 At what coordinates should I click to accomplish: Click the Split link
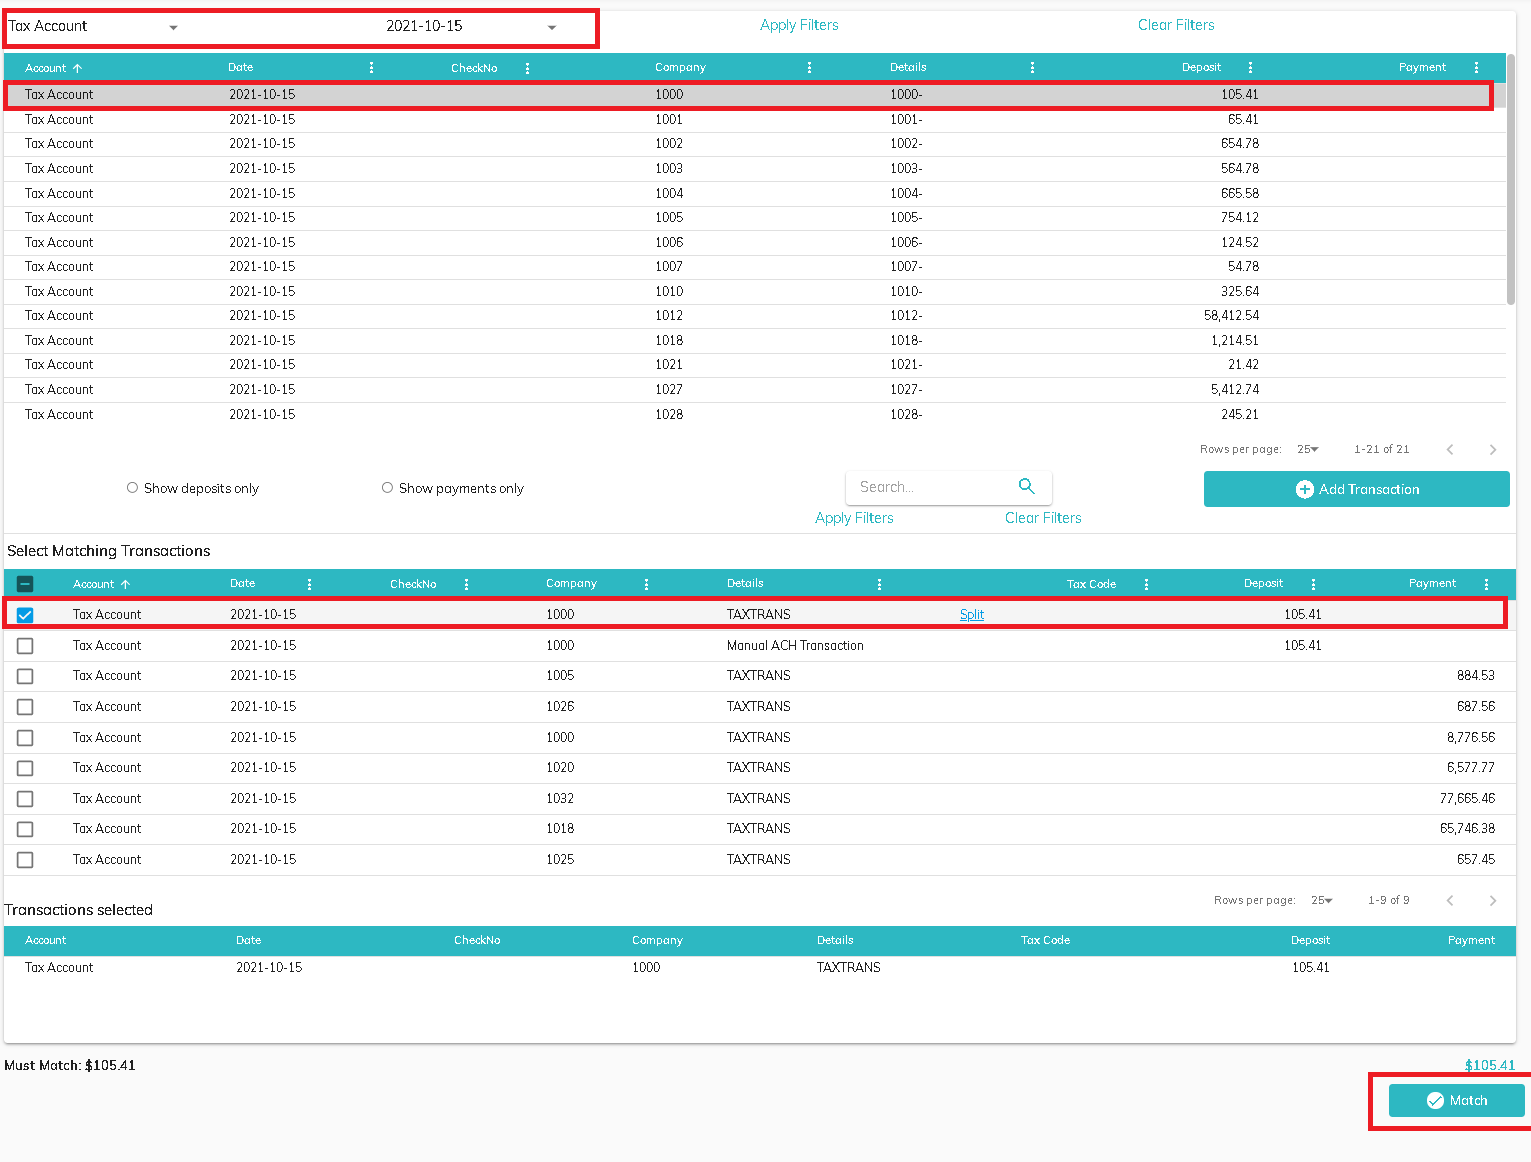tap(971, 615)
